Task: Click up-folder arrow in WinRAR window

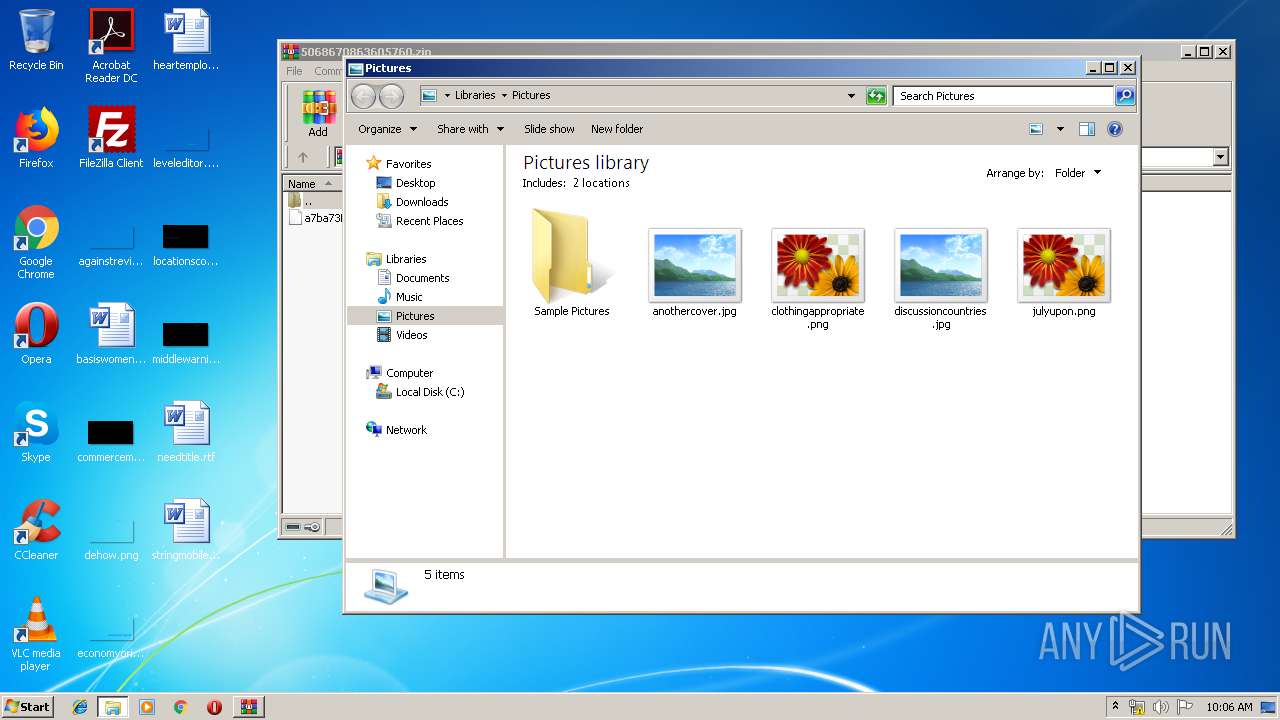Action: pos(303,157)
